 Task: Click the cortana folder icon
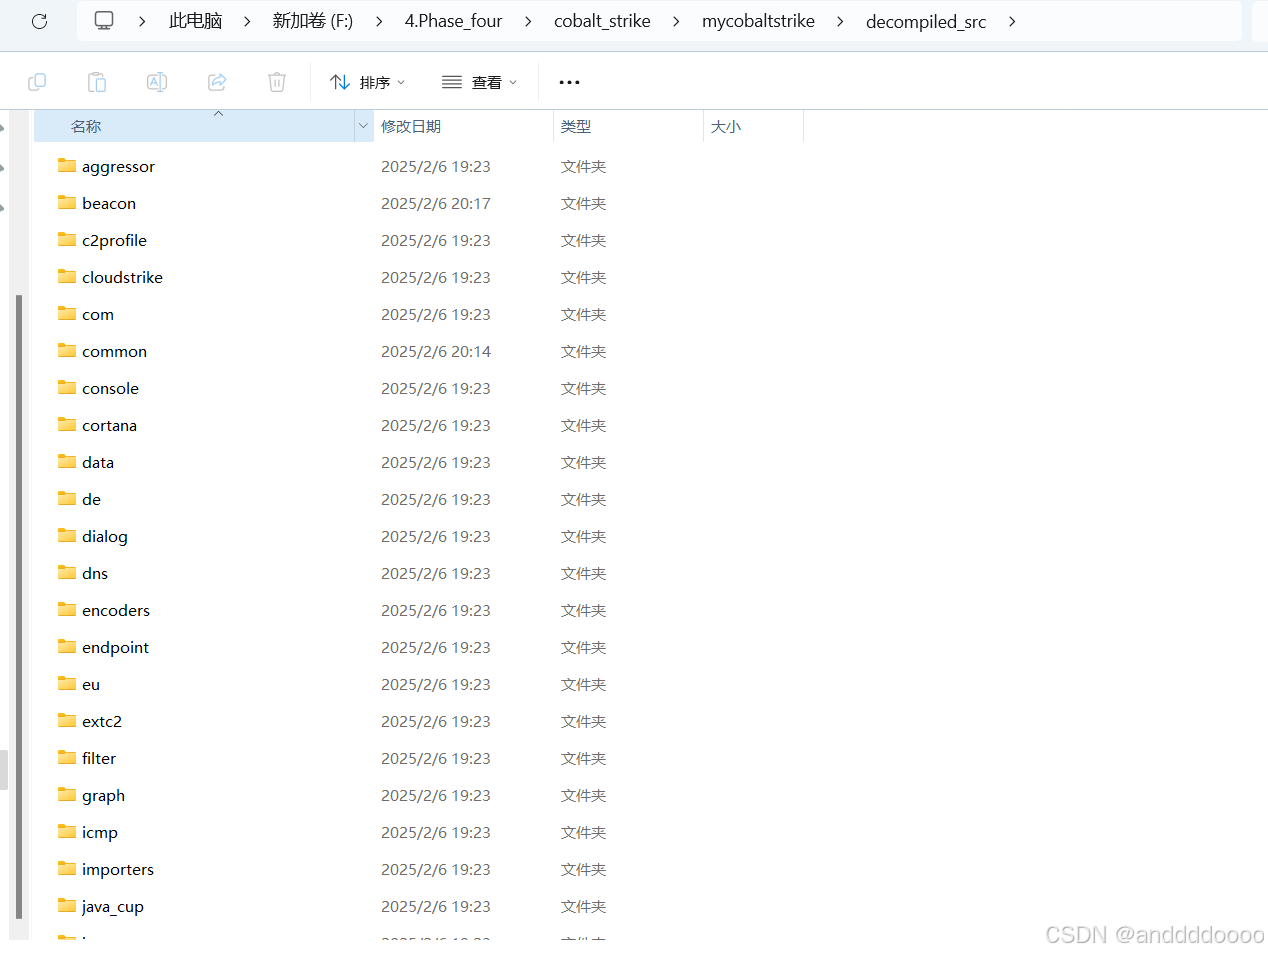coord(67,425)
